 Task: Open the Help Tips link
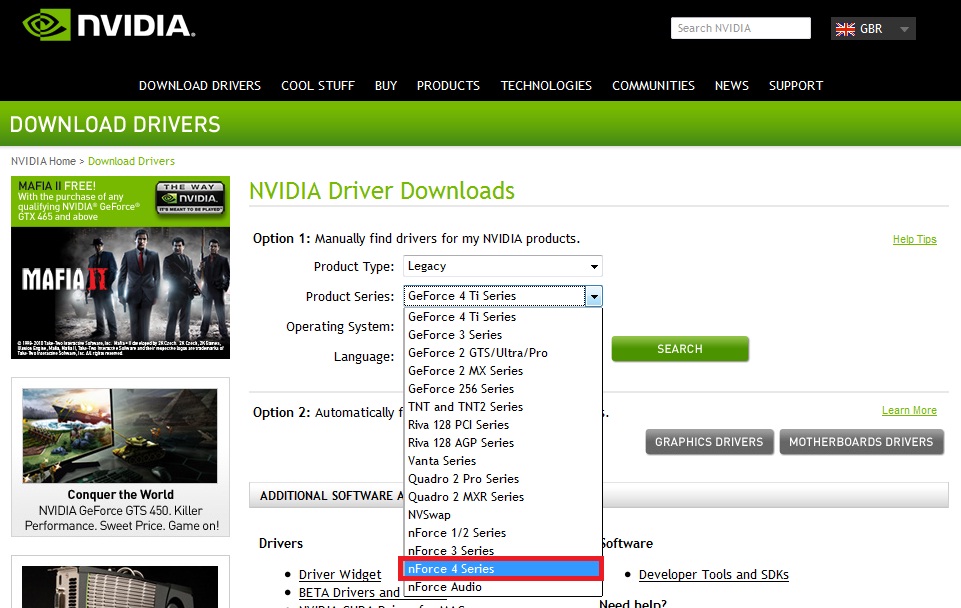click(x=914, y=239)
